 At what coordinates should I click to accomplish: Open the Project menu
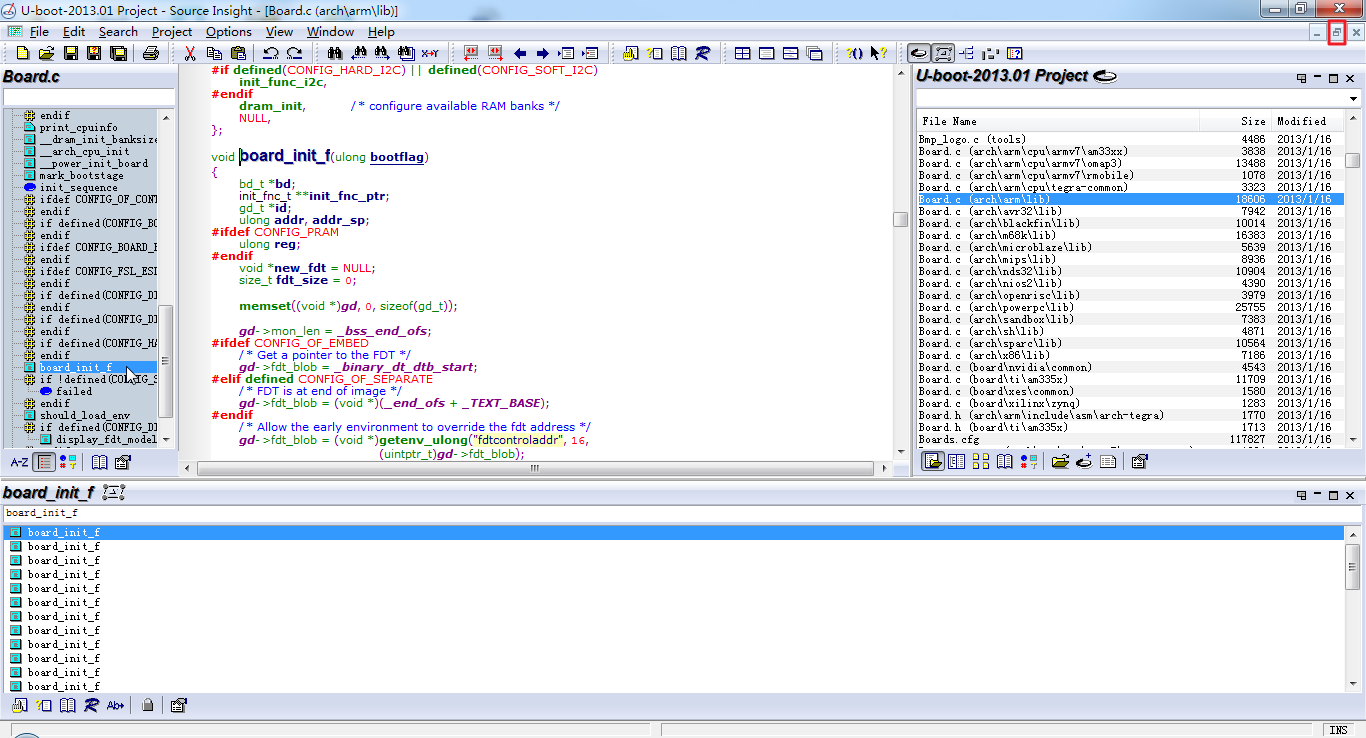pos(171,32)
